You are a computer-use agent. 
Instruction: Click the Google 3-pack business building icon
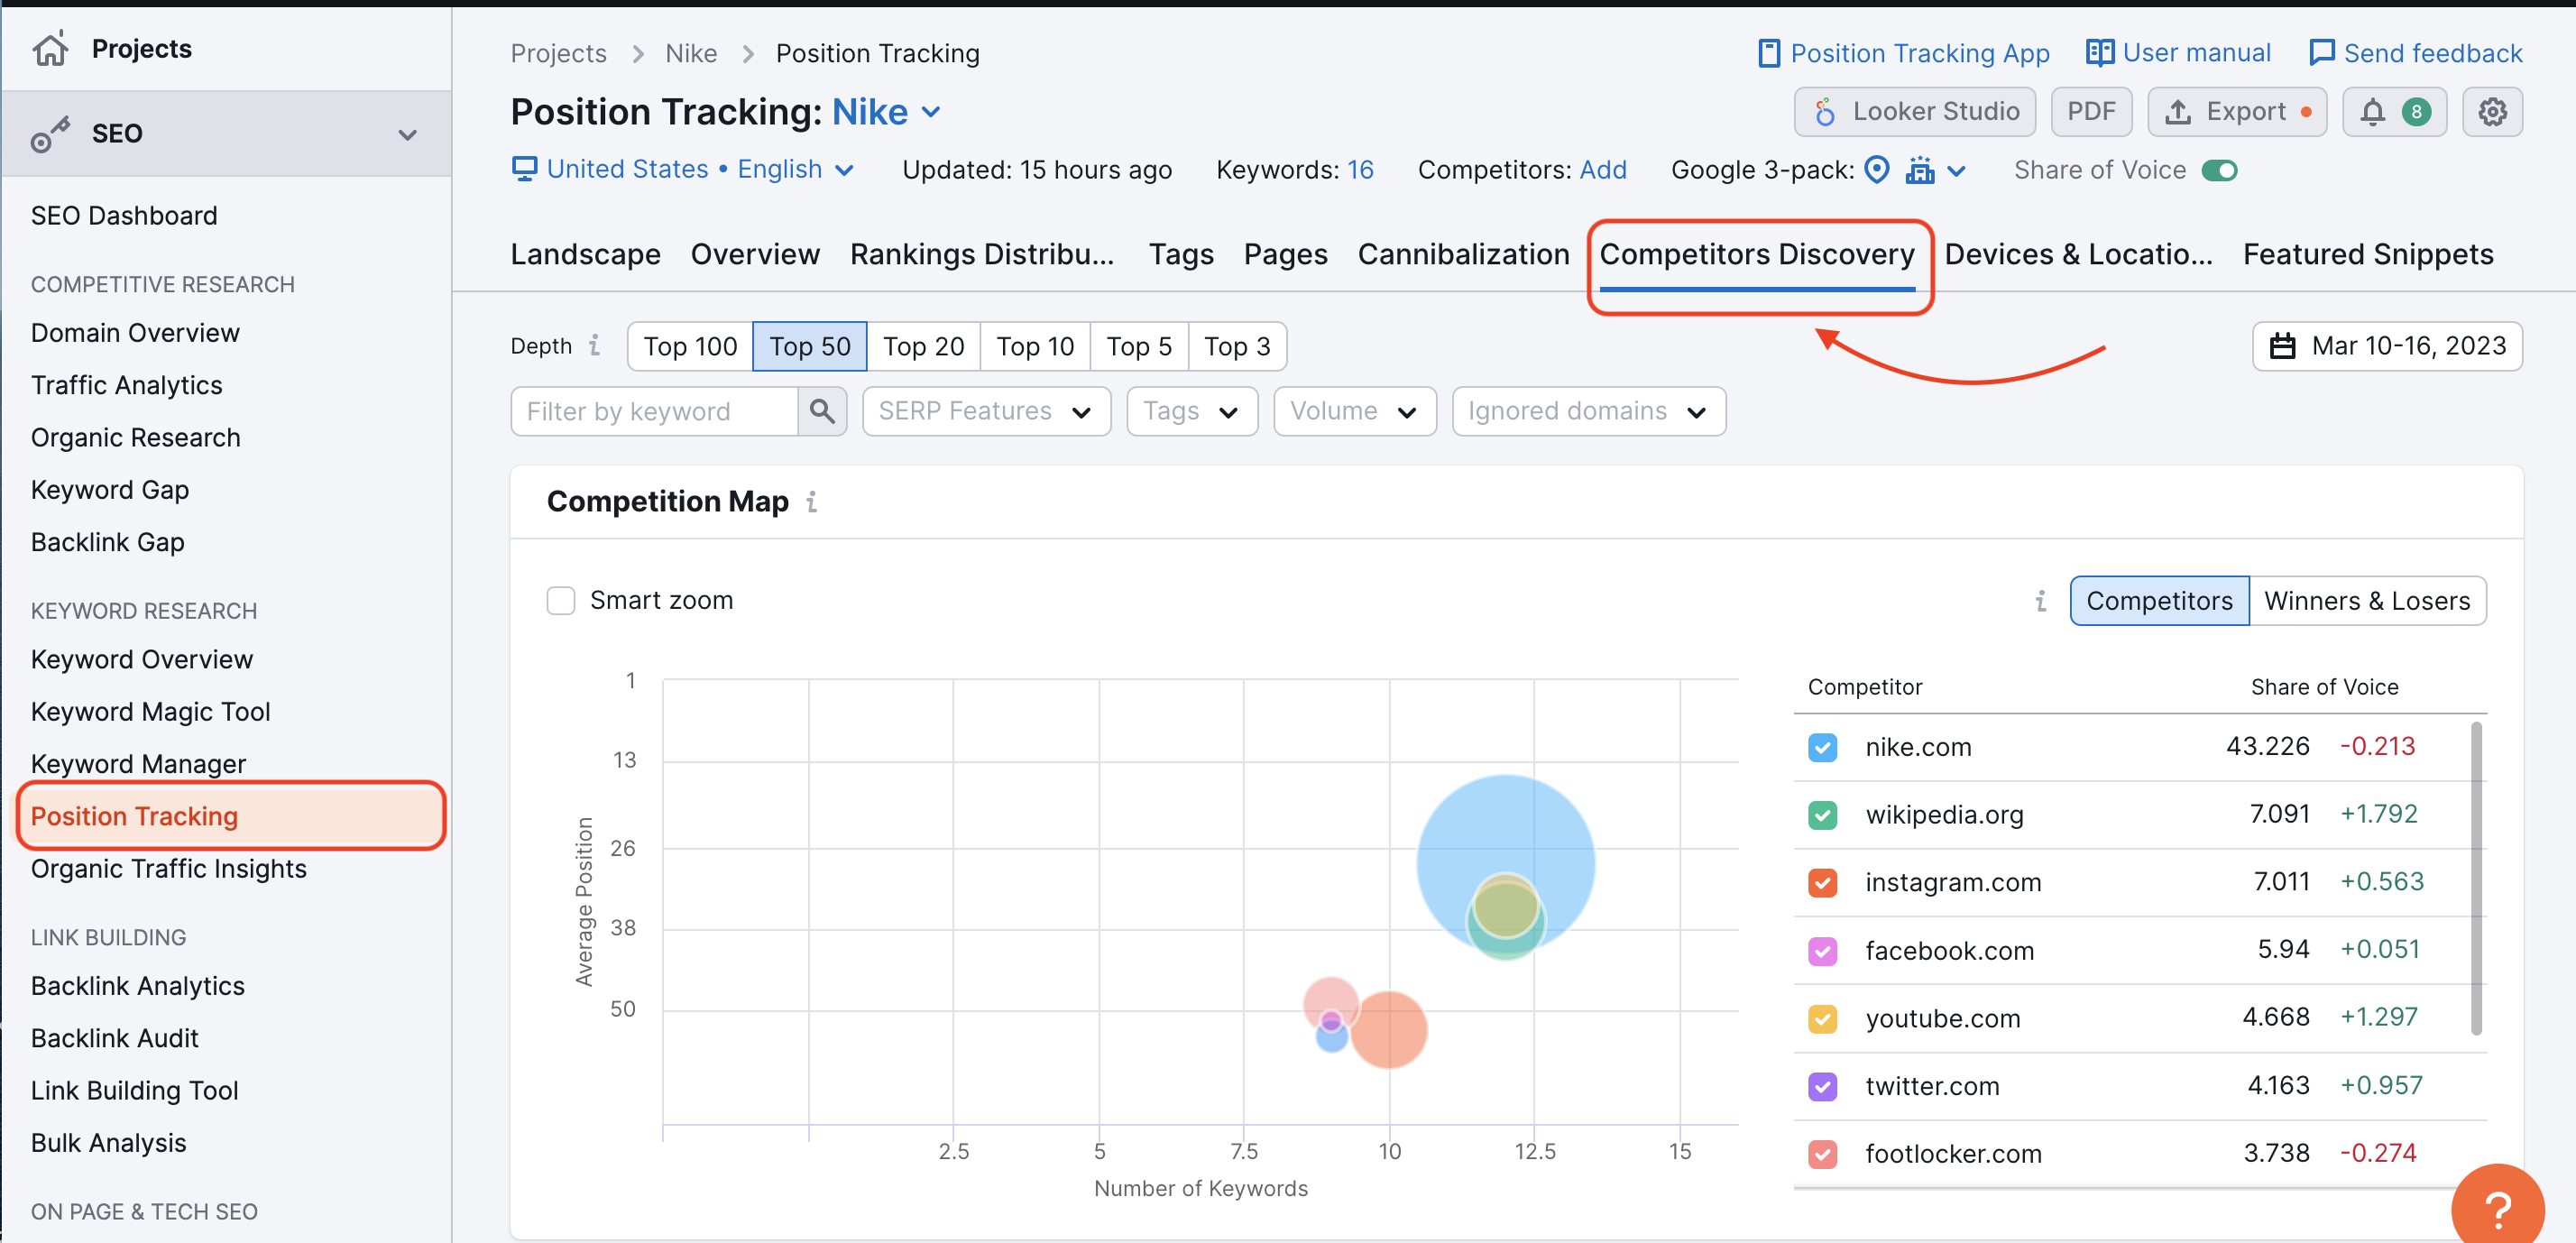click(x=1919, y=170)
